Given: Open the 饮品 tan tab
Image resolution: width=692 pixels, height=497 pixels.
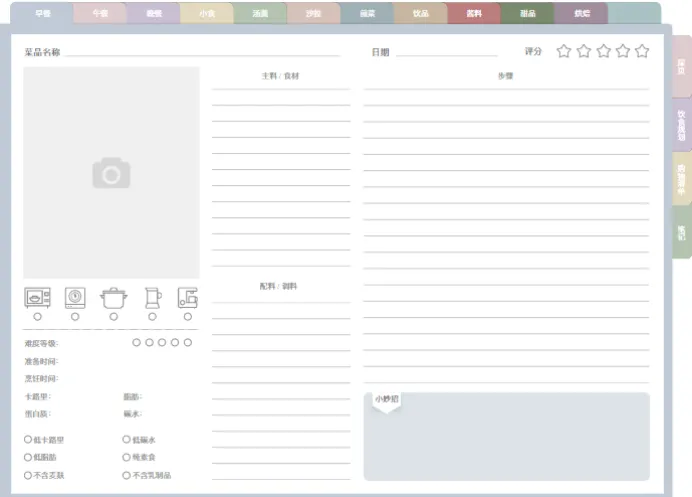Looking at the screenshot, I should point(421,13).
